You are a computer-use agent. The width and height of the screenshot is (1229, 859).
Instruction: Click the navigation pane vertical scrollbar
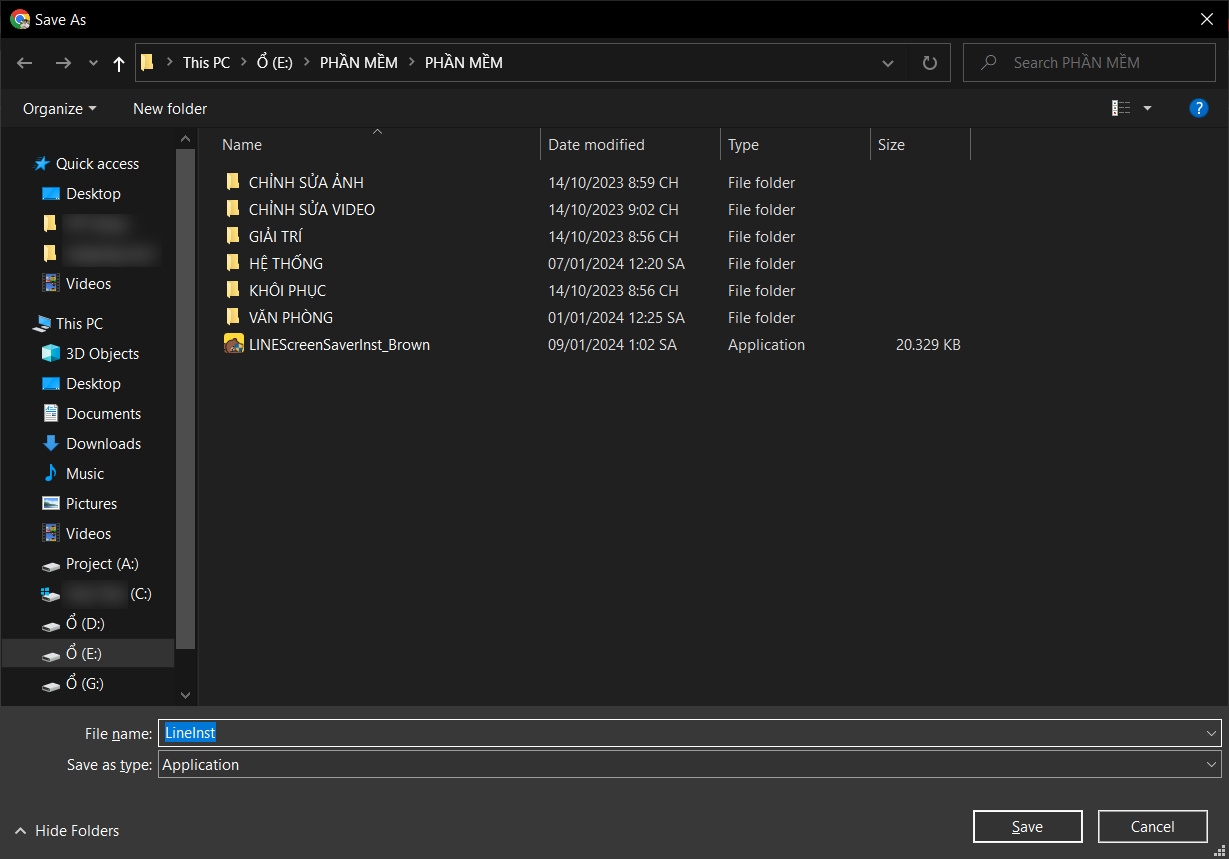point(185,398)
